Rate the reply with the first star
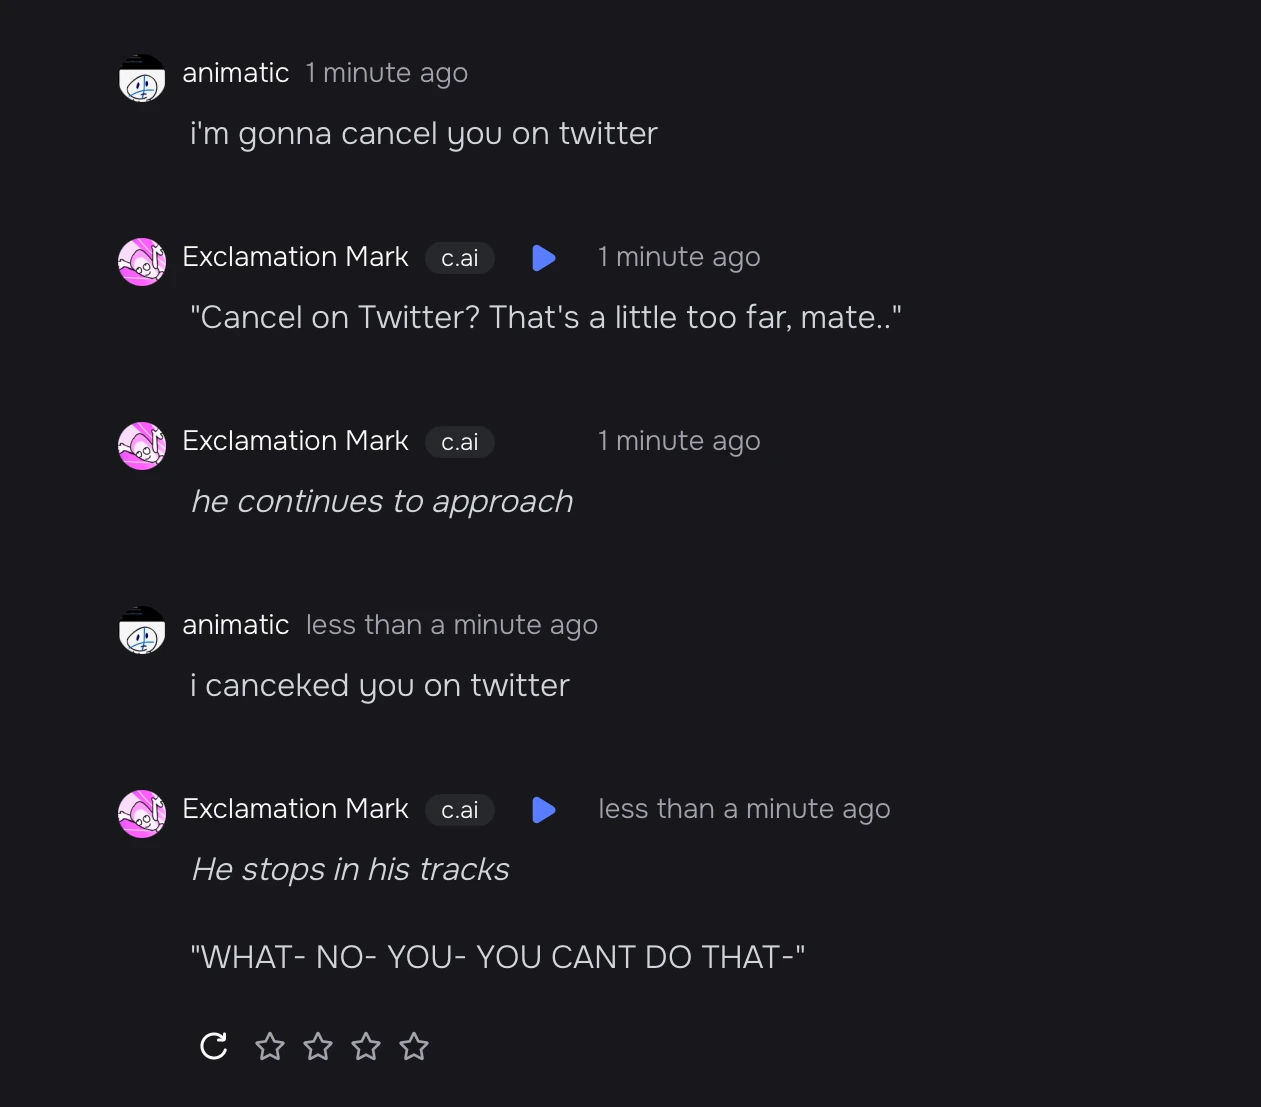Viewport: 1261px width, 1107px height. tap(270, 1046)
